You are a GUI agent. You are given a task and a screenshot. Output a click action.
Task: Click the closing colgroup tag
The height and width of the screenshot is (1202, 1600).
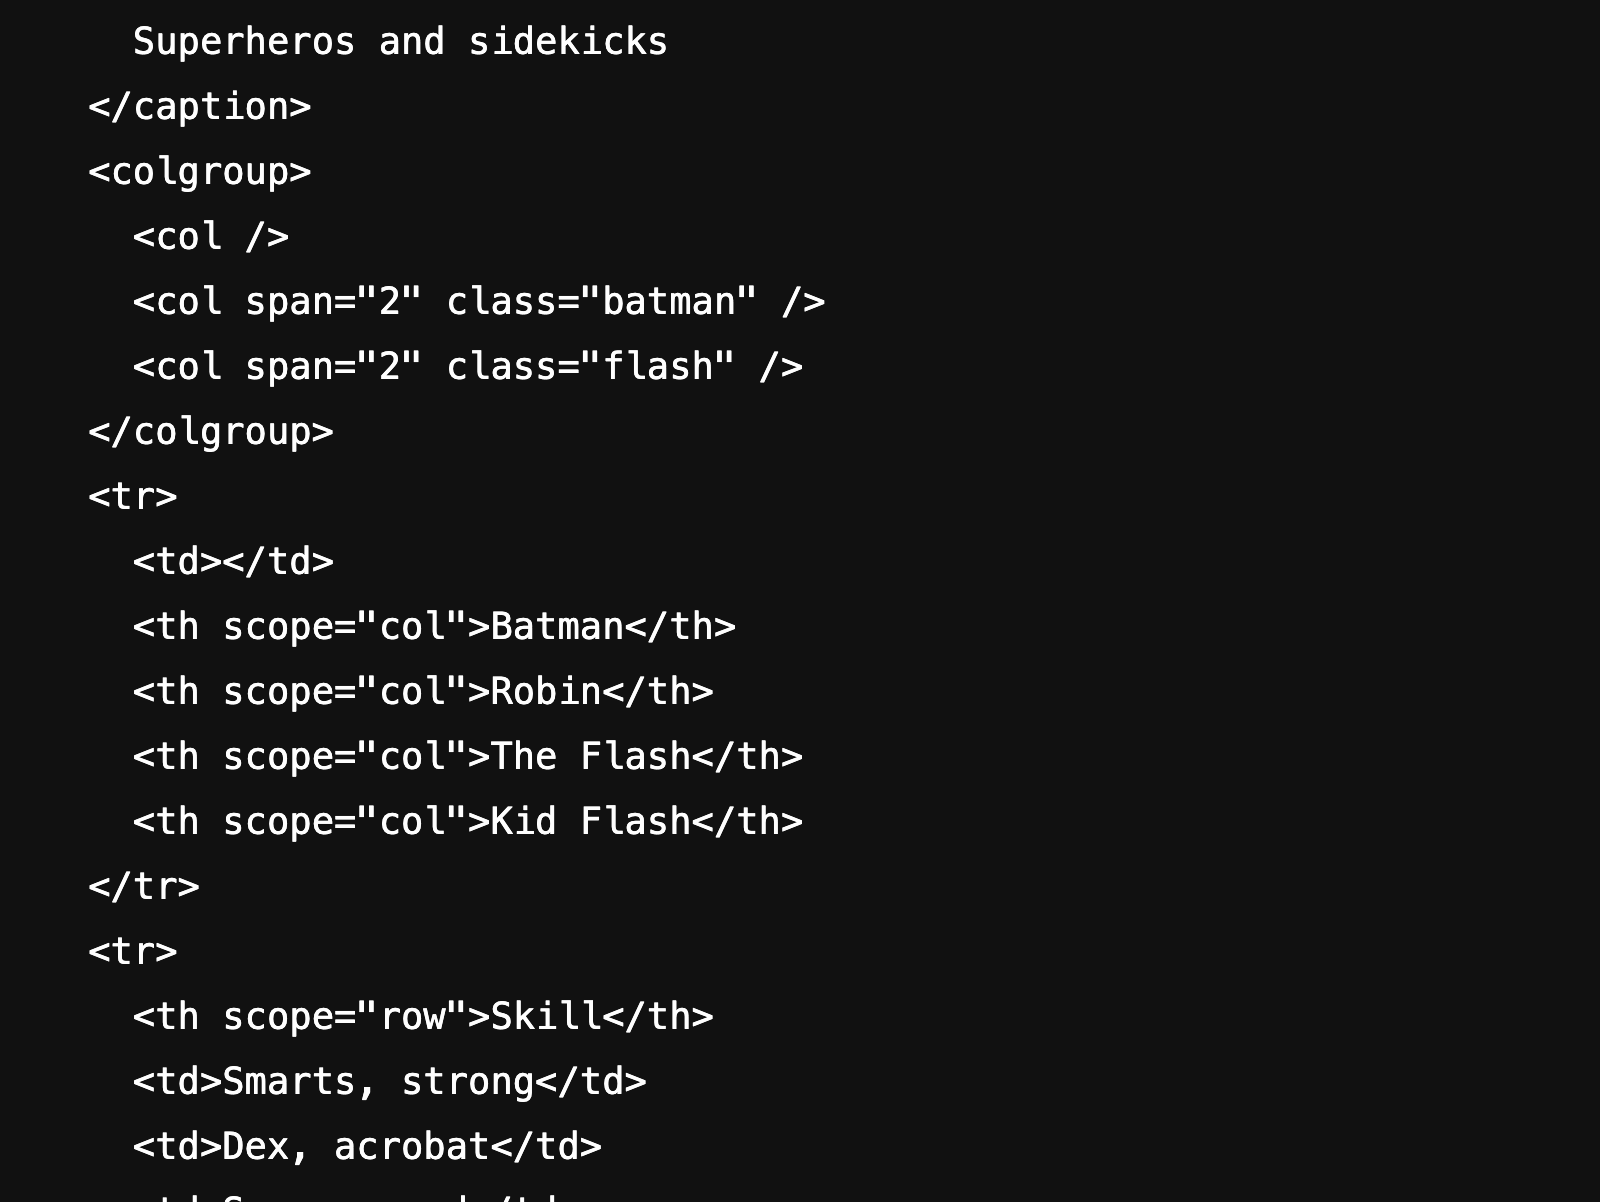click(x=211, y=432)
